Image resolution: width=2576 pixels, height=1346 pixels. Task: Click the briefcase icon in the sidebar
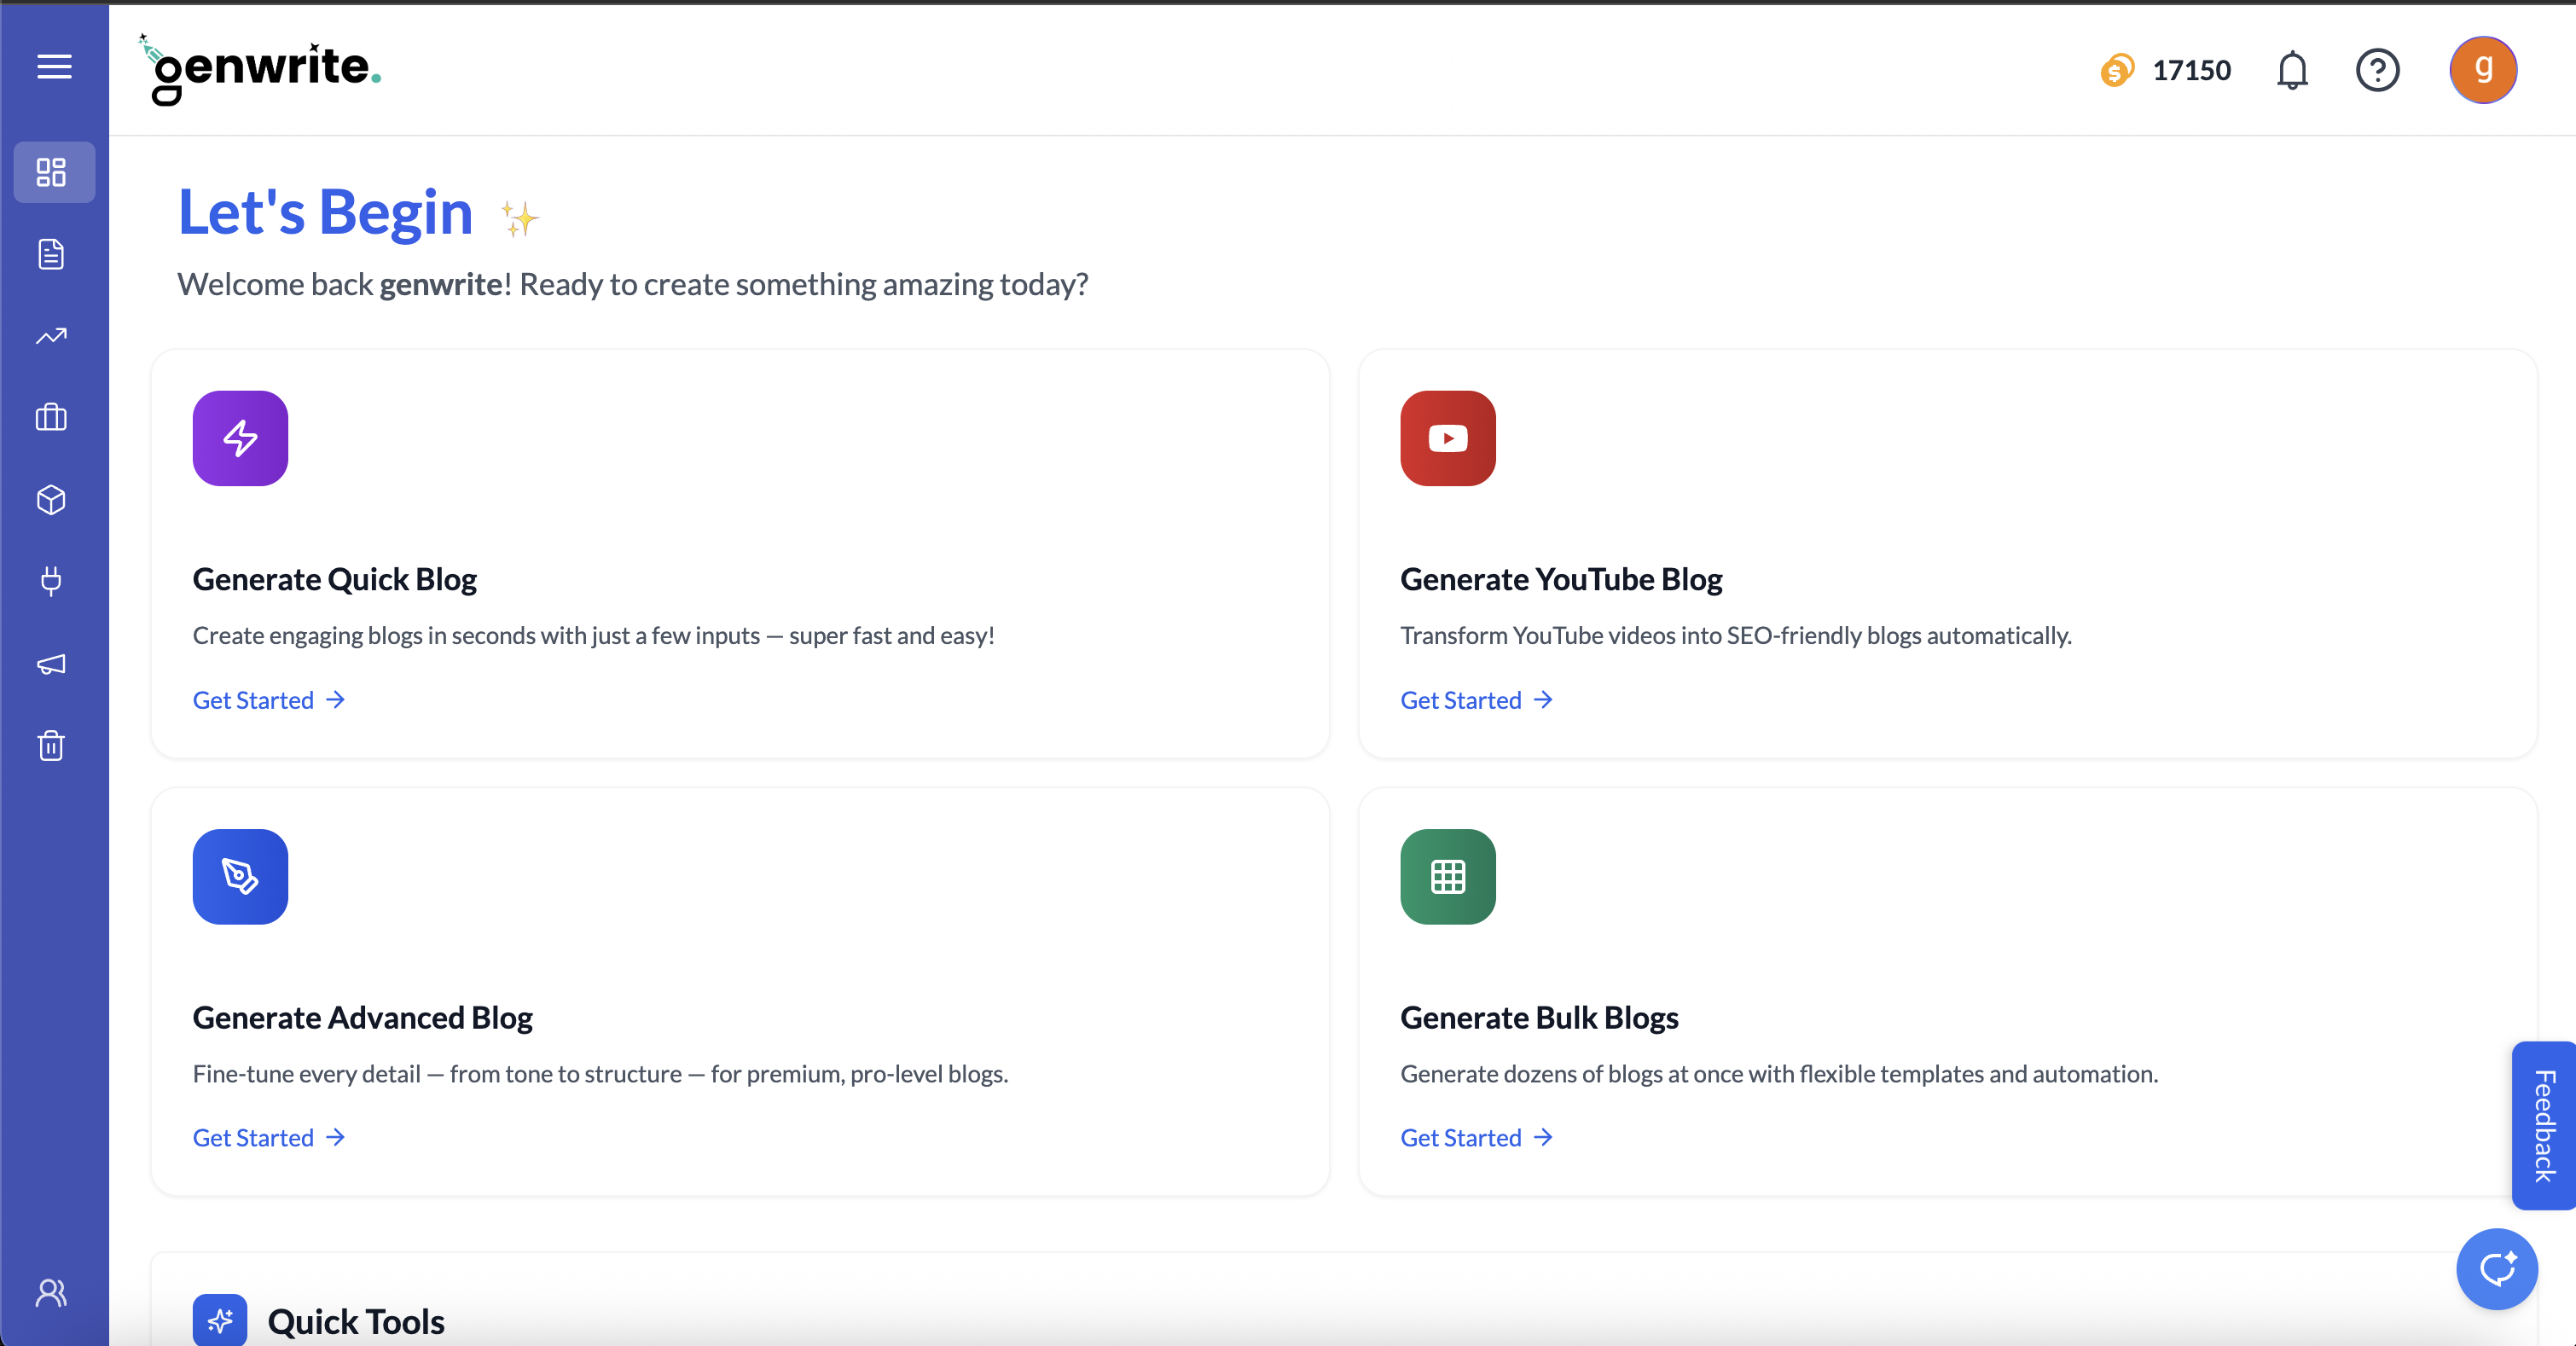click(x=51, y=418)
